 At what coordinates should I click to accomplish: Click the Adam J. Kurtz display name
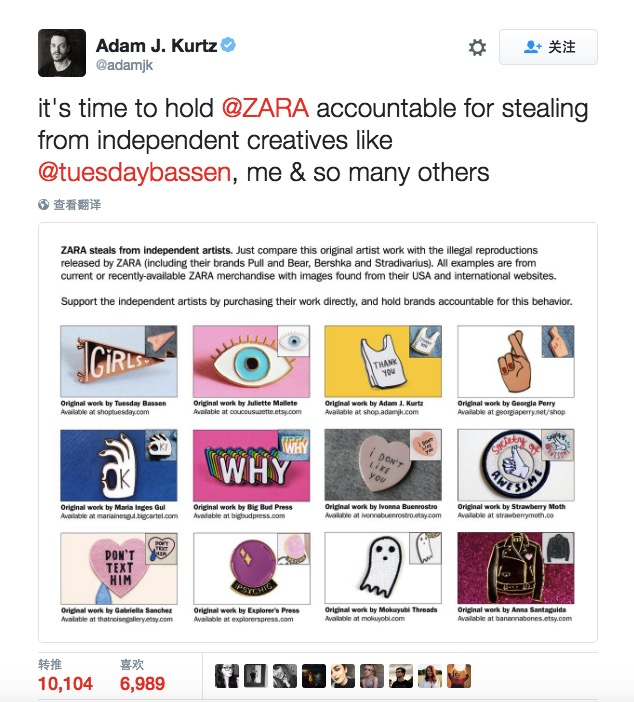pyautogui.click(x=156, y=46)
